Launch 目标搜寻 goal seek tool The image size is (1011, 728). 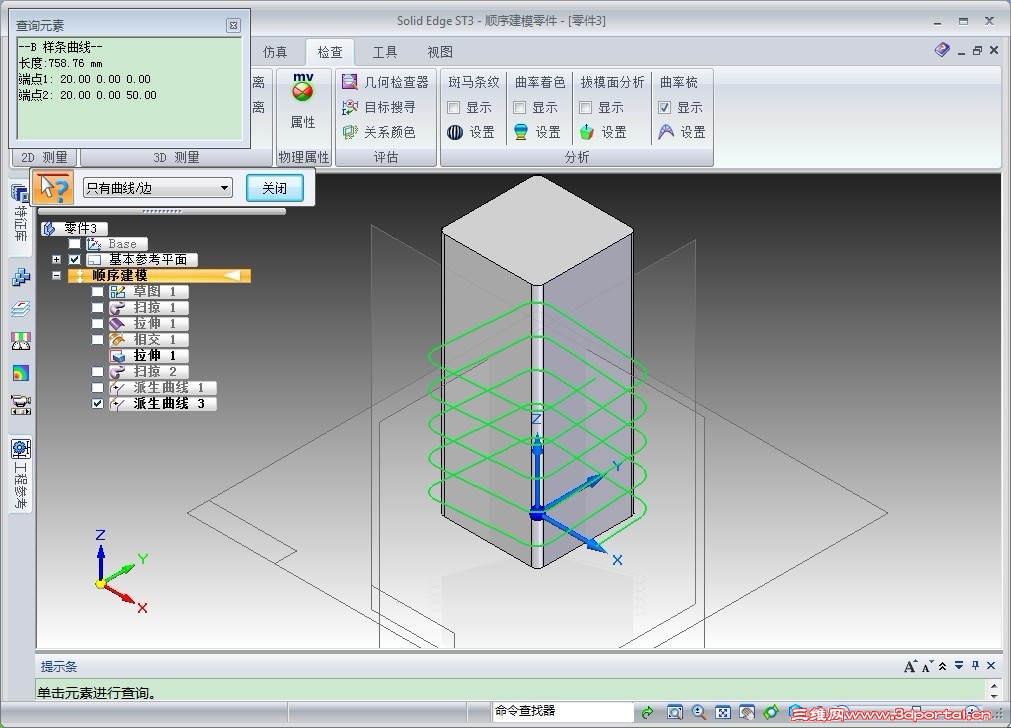point(378,107)
